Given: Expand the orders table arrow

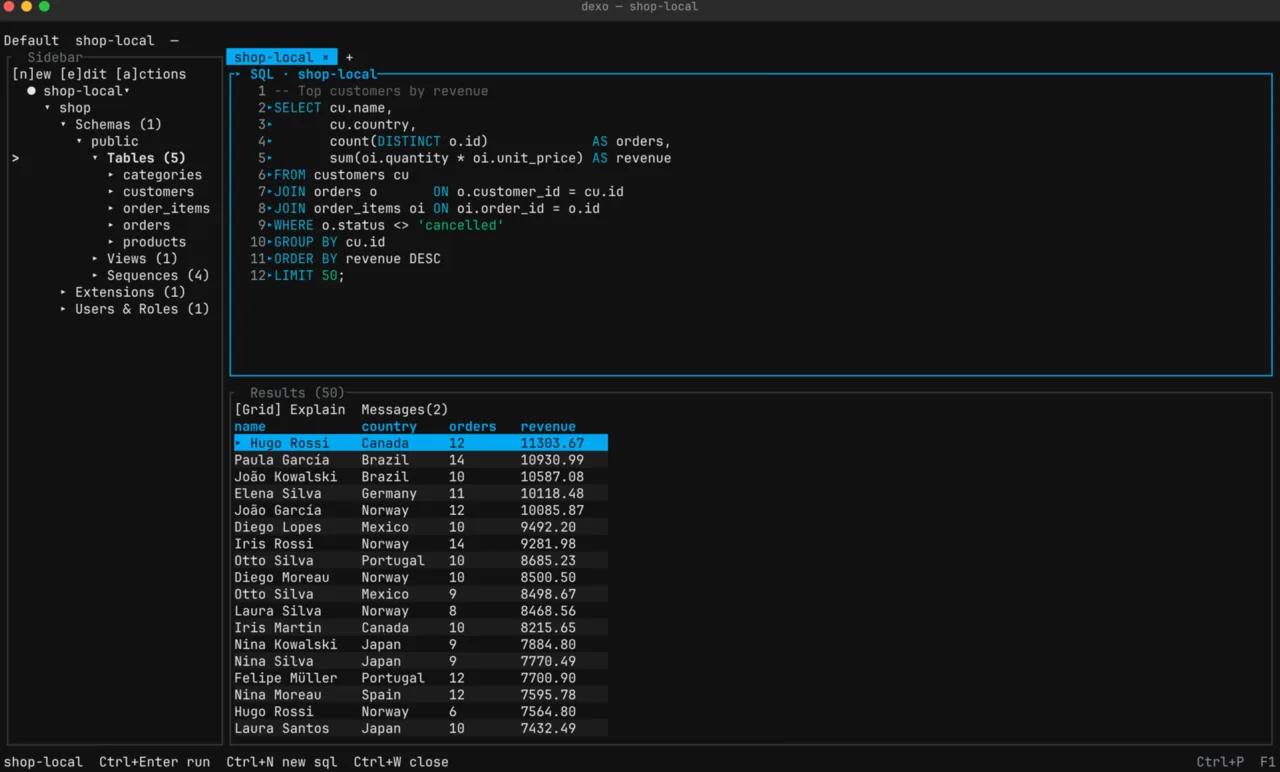Looking at the screenshot, I should pyautogui.click(x=111, y=226).
